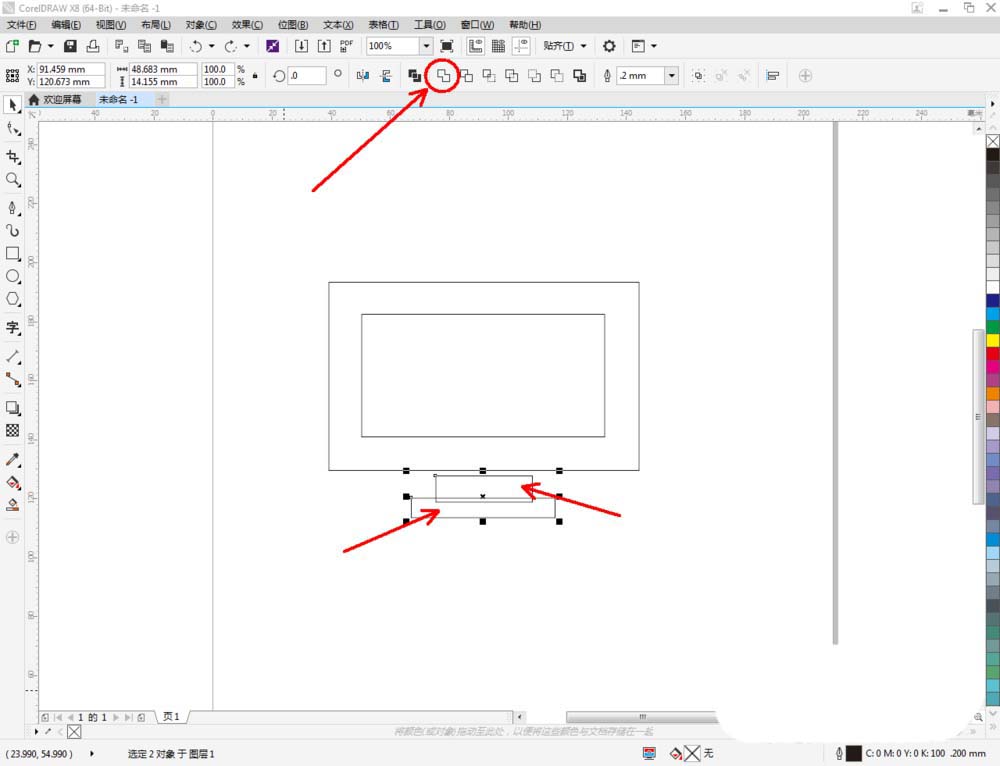The image size is (1000, 766).
Task: Click the quick customize plus in toolbox
Action: tap(13, 537)
